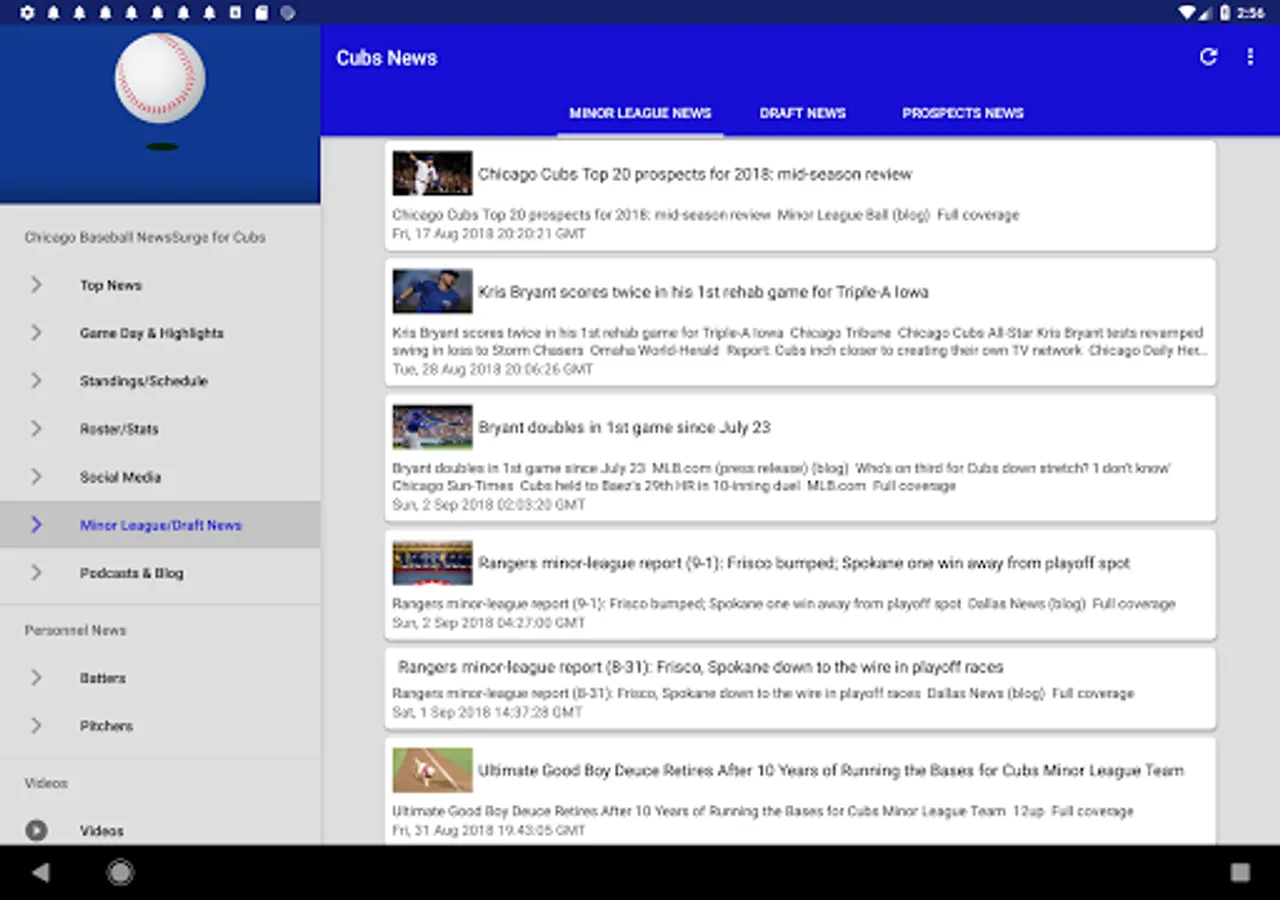Tap the battery icon in status bar
This screenshot has width=1280, height=900.
coord(1224,13)
